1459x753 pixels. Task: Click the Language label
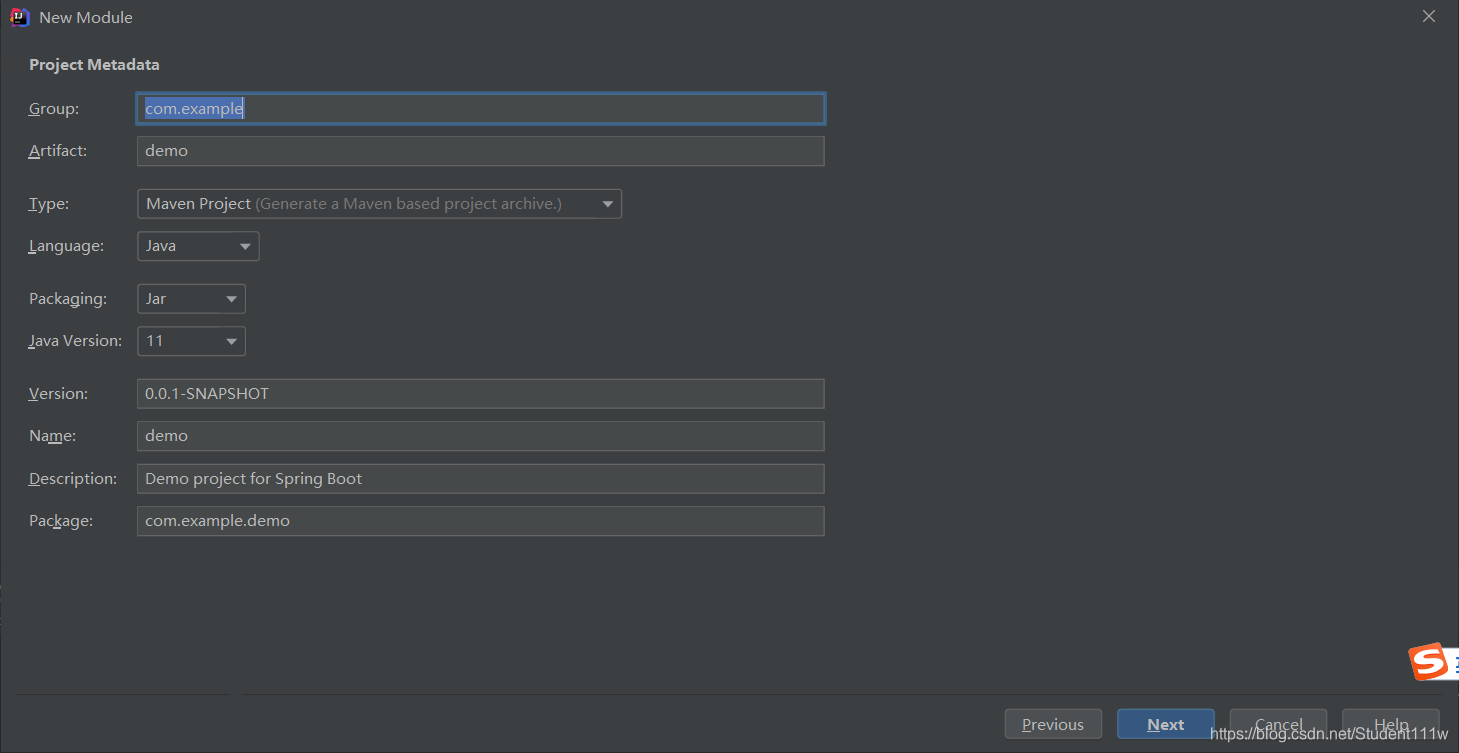pyautogui.click(x=66, y=246)
